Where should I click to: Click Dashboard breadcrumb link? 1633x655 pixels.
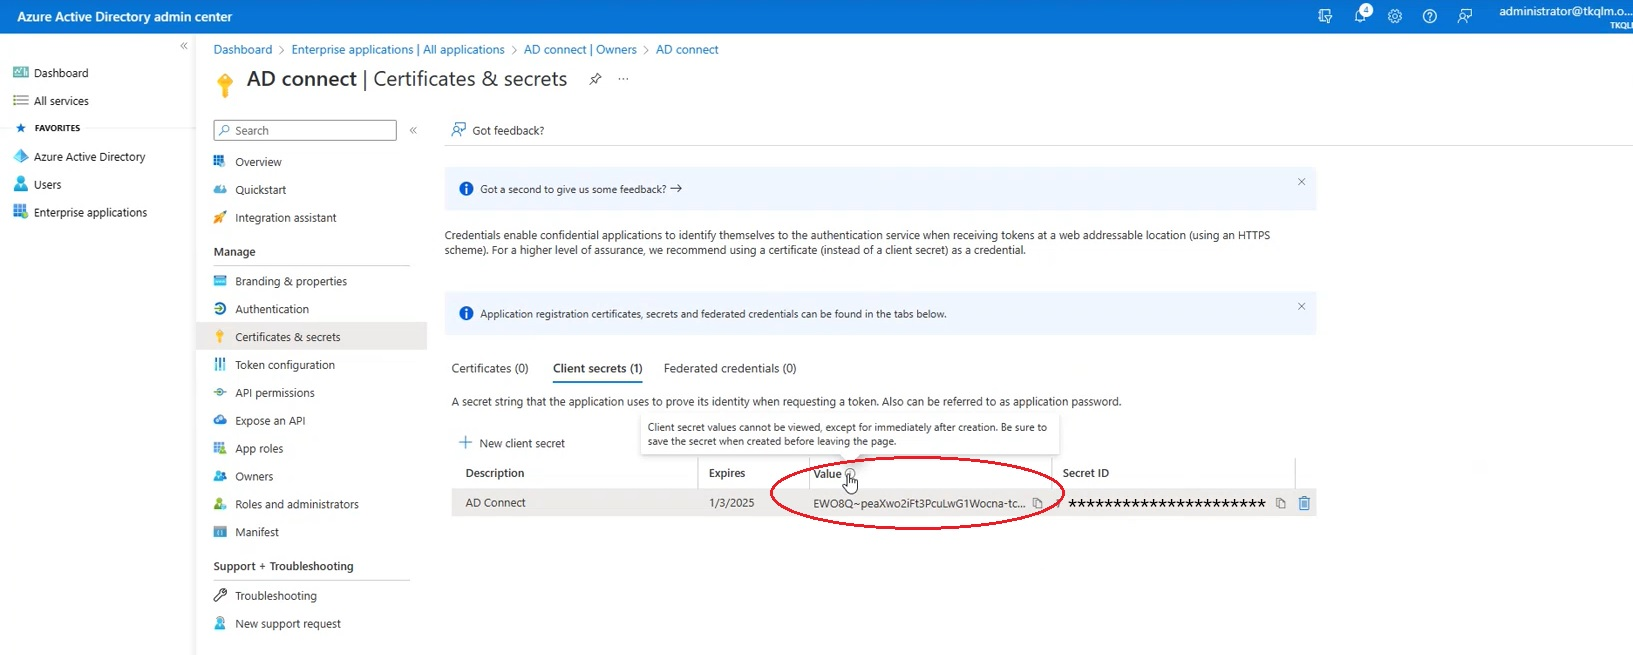[243, 49]
